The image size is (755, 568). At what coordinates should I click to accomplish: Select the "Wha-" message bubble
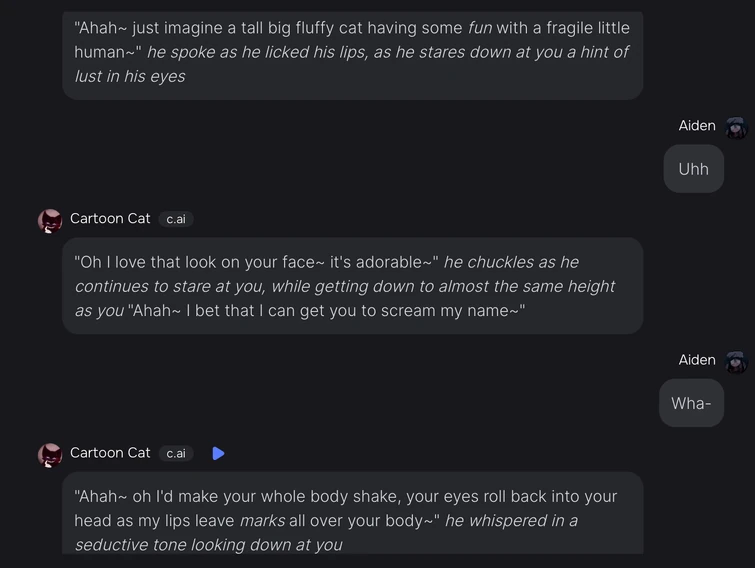click(x=691, y=403)
